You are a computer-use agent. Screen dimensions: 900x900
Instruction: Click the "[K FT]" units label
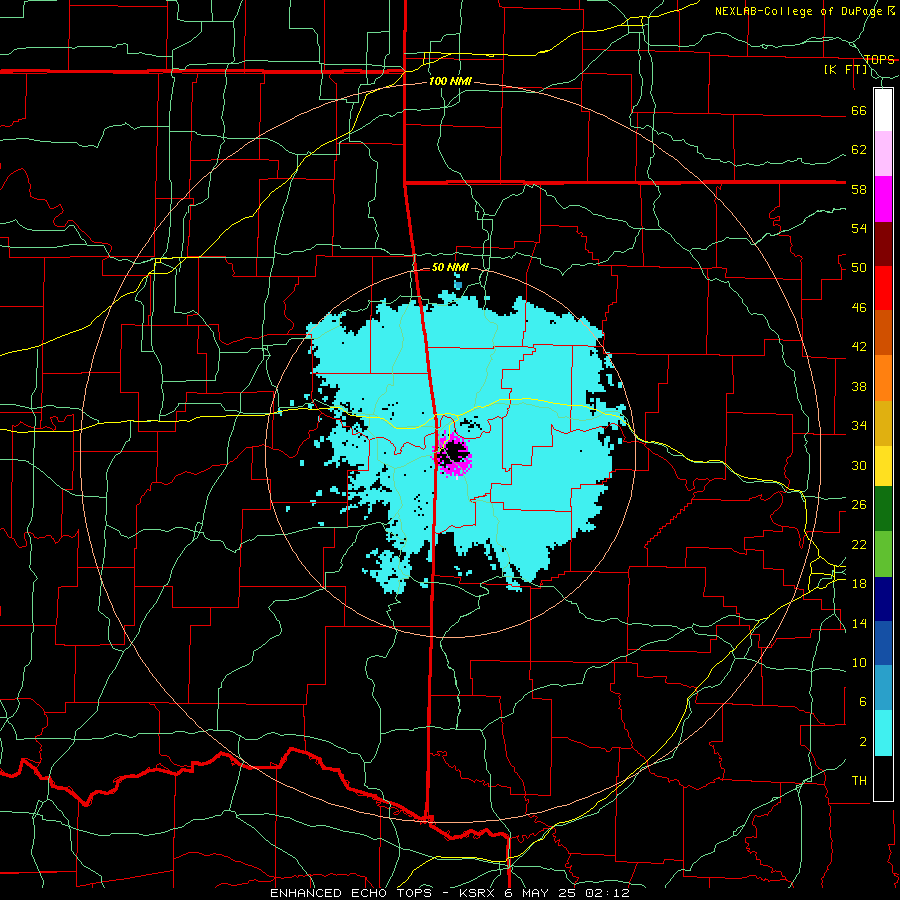[845, 70]
